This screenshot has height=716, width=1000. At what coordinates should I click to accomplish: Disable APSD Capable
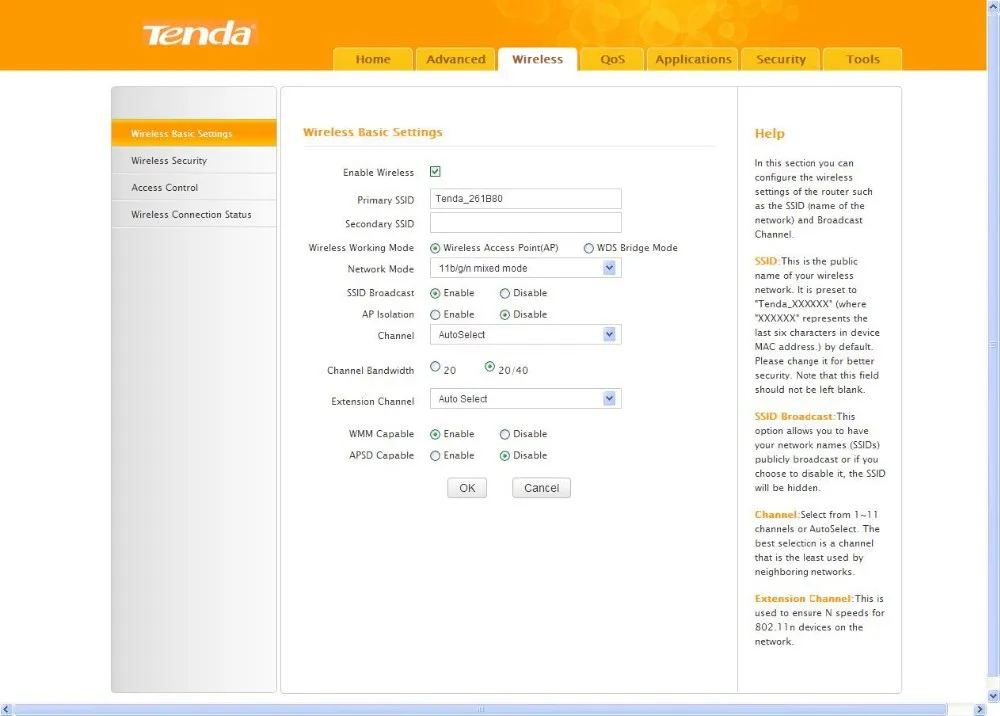[x=504, y=456]
